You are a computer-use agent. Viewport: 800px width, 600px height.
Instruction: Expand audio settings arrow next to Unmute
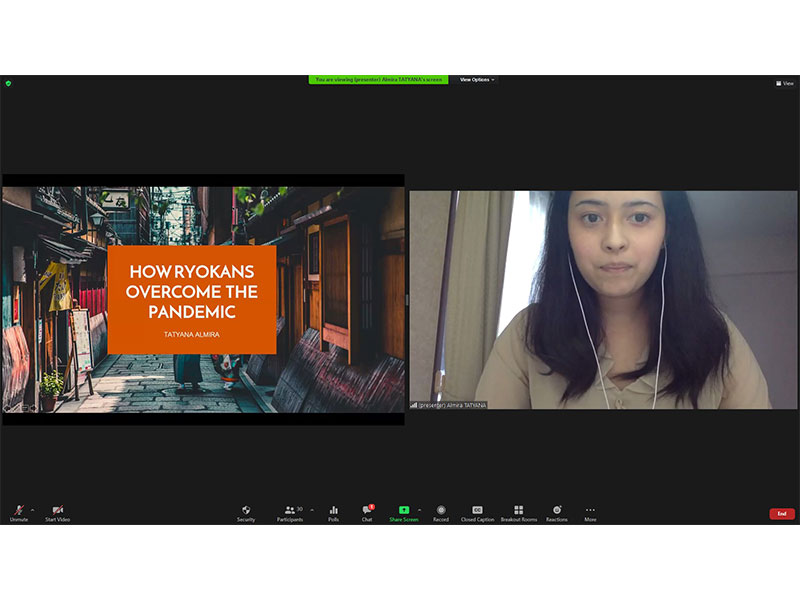pos(32,509)
